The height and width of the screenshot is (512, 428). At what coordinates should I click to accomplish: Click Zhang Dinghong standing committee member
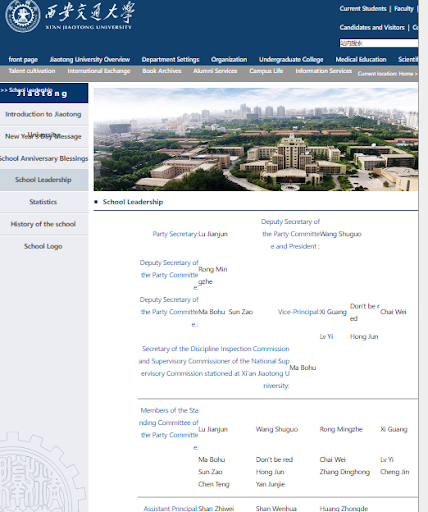click(345, 472)
